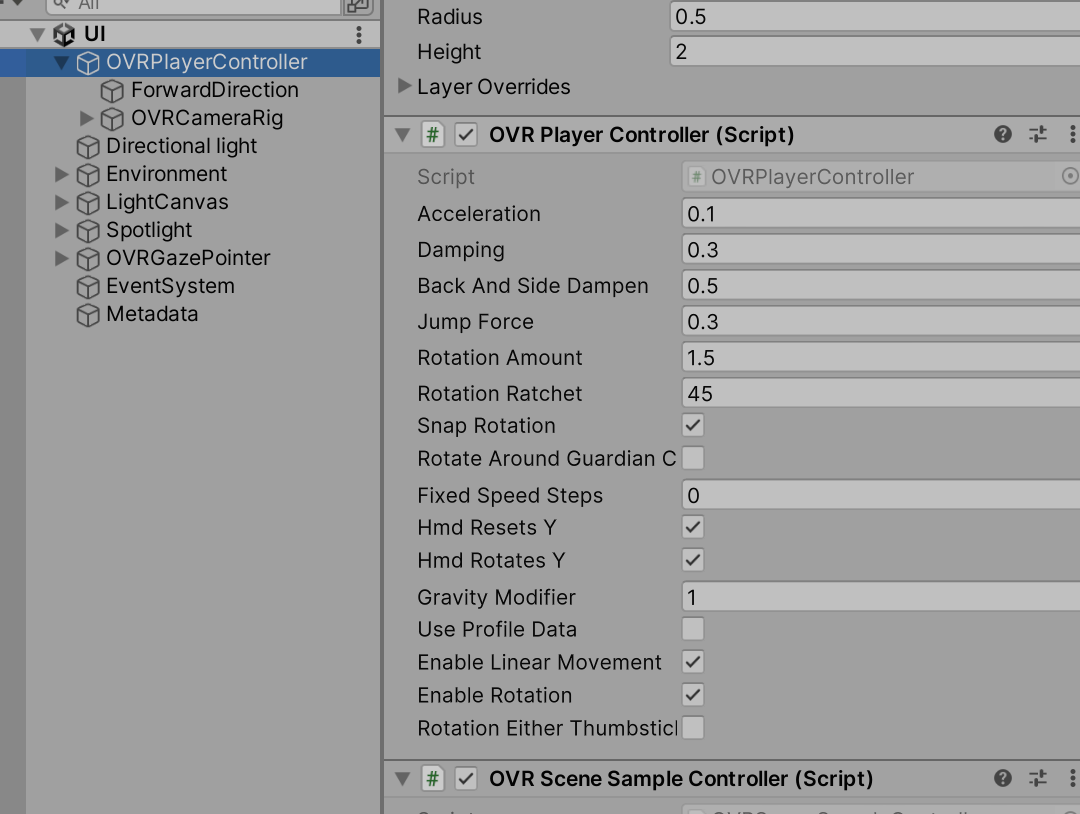Enable Rotation Either Thumbstick
The height and width of the screenshot is (814, 1080).
693,727
